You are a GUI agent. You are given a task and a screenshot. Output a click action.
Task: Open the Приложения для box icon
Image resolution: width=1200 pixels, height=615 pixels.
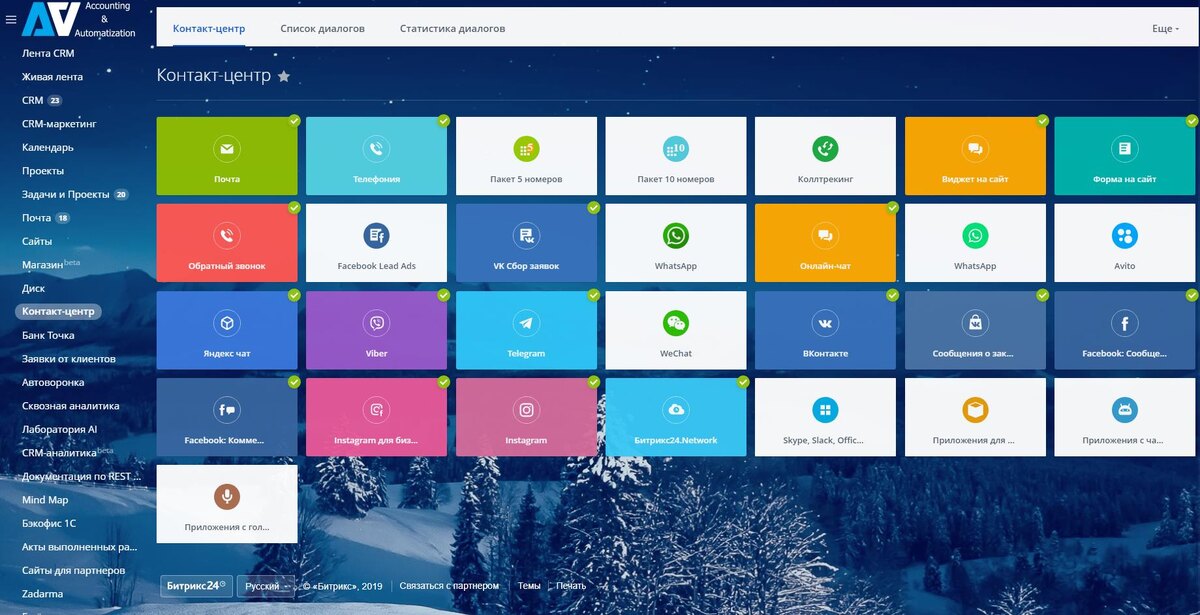click(975, 410)
